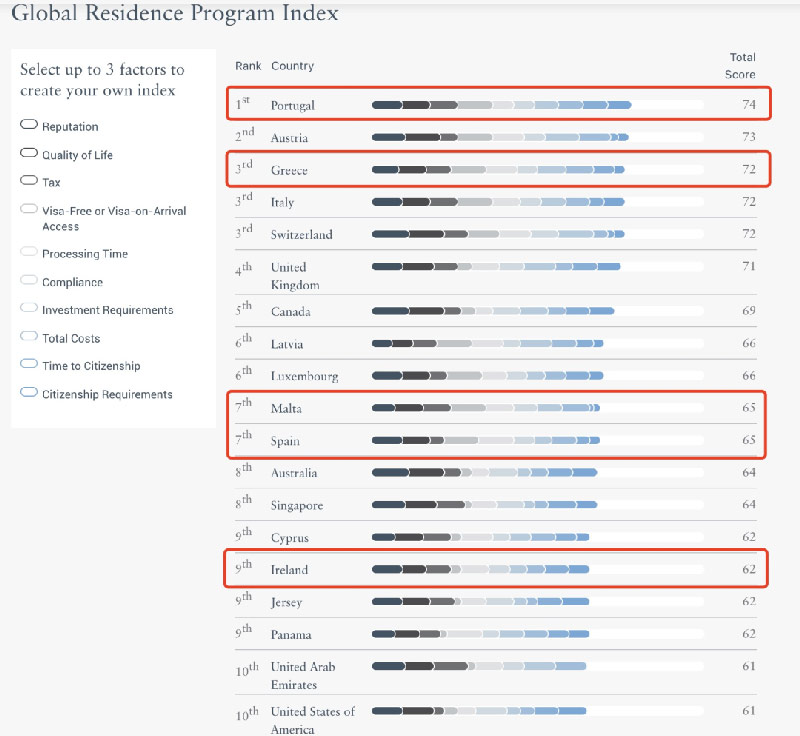Viewport: 800px width, 736px height.
Task: Click the Malta score bar
Action: pyautogui.click(x=485, y=408)
